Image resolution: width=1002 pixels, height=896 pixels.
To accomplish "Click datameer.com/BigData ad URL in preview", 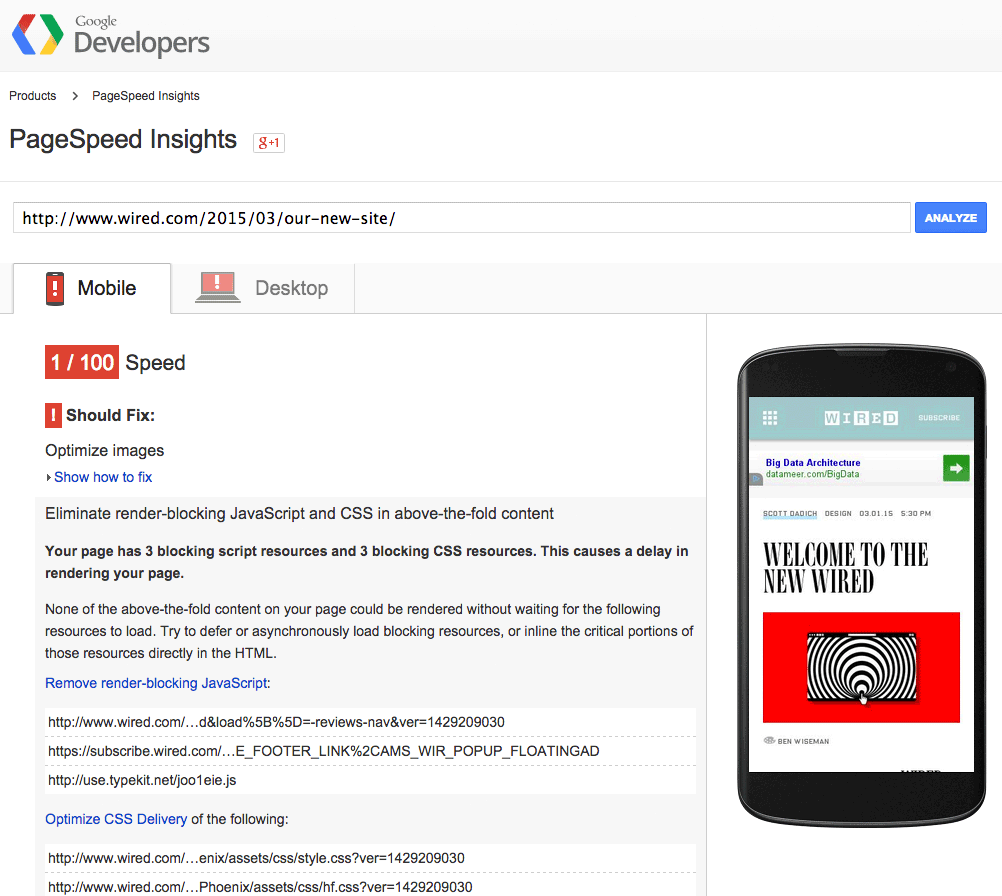I will (812, 474).
